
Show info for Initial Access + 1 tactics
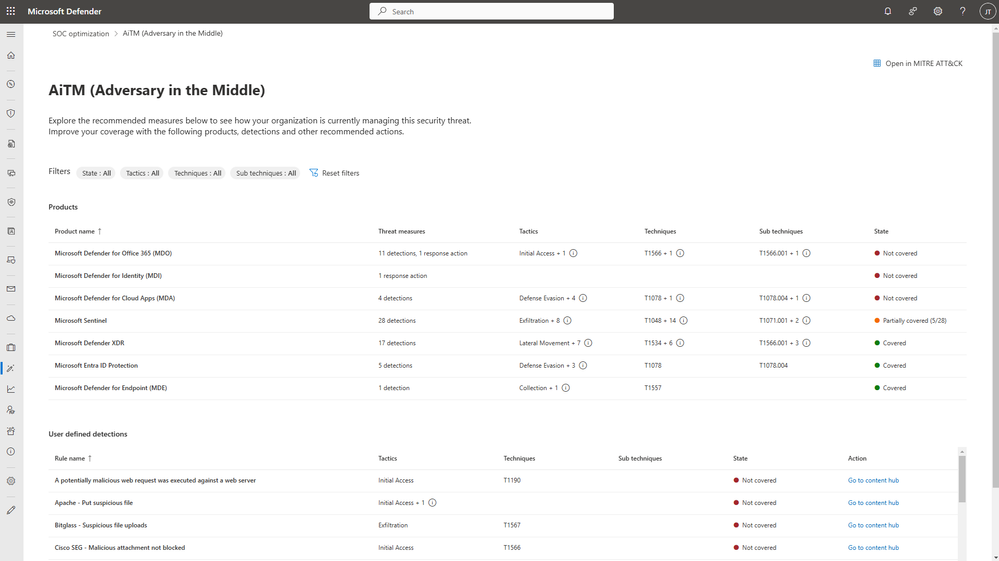[573, 253]
